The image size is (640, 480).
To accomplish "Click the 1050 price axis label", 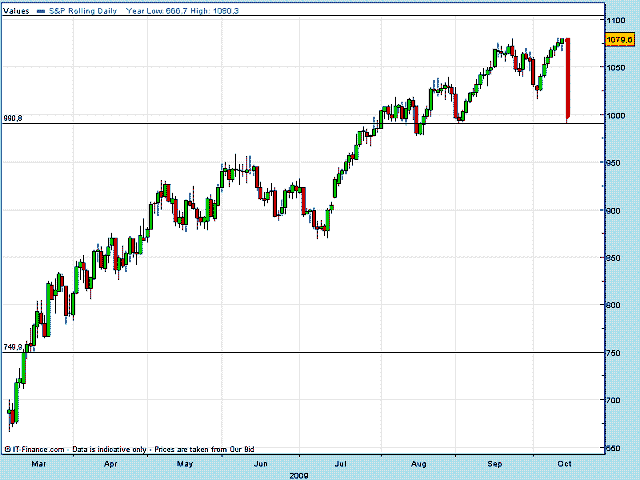I will point(616,67).
